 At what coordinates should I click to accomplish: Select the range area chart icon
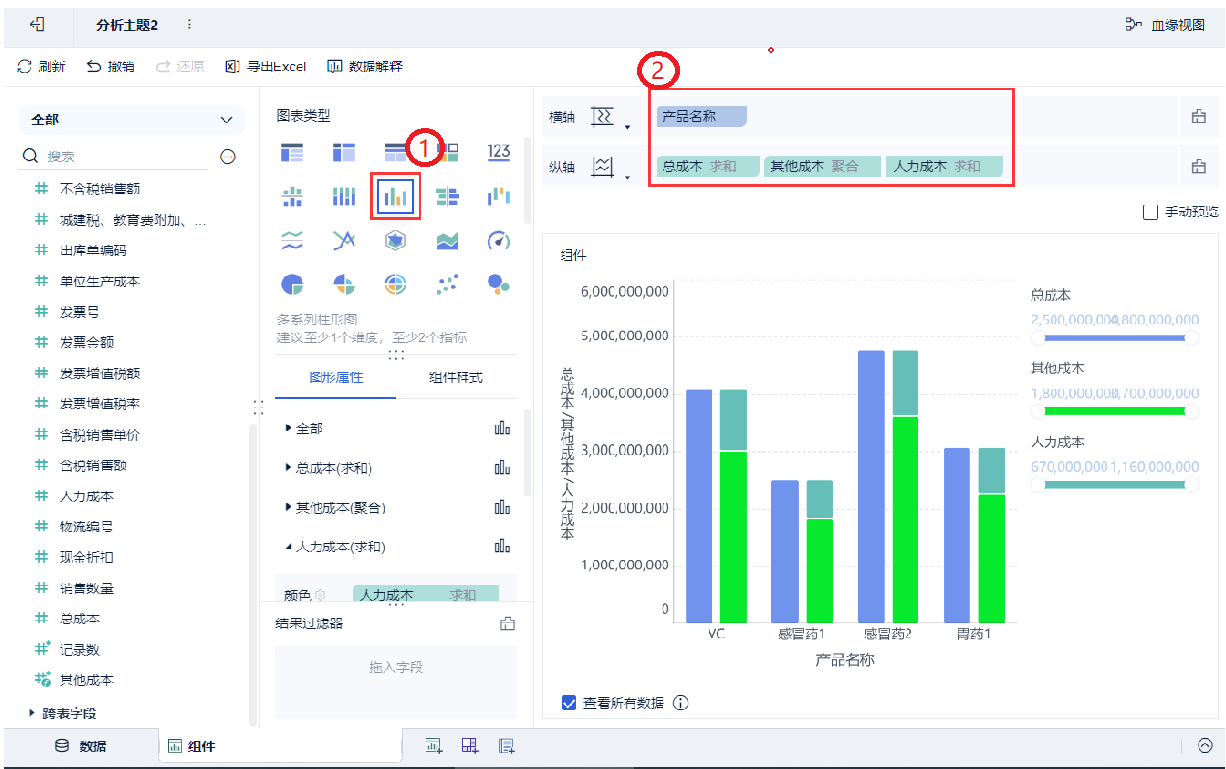click(447, 240)
